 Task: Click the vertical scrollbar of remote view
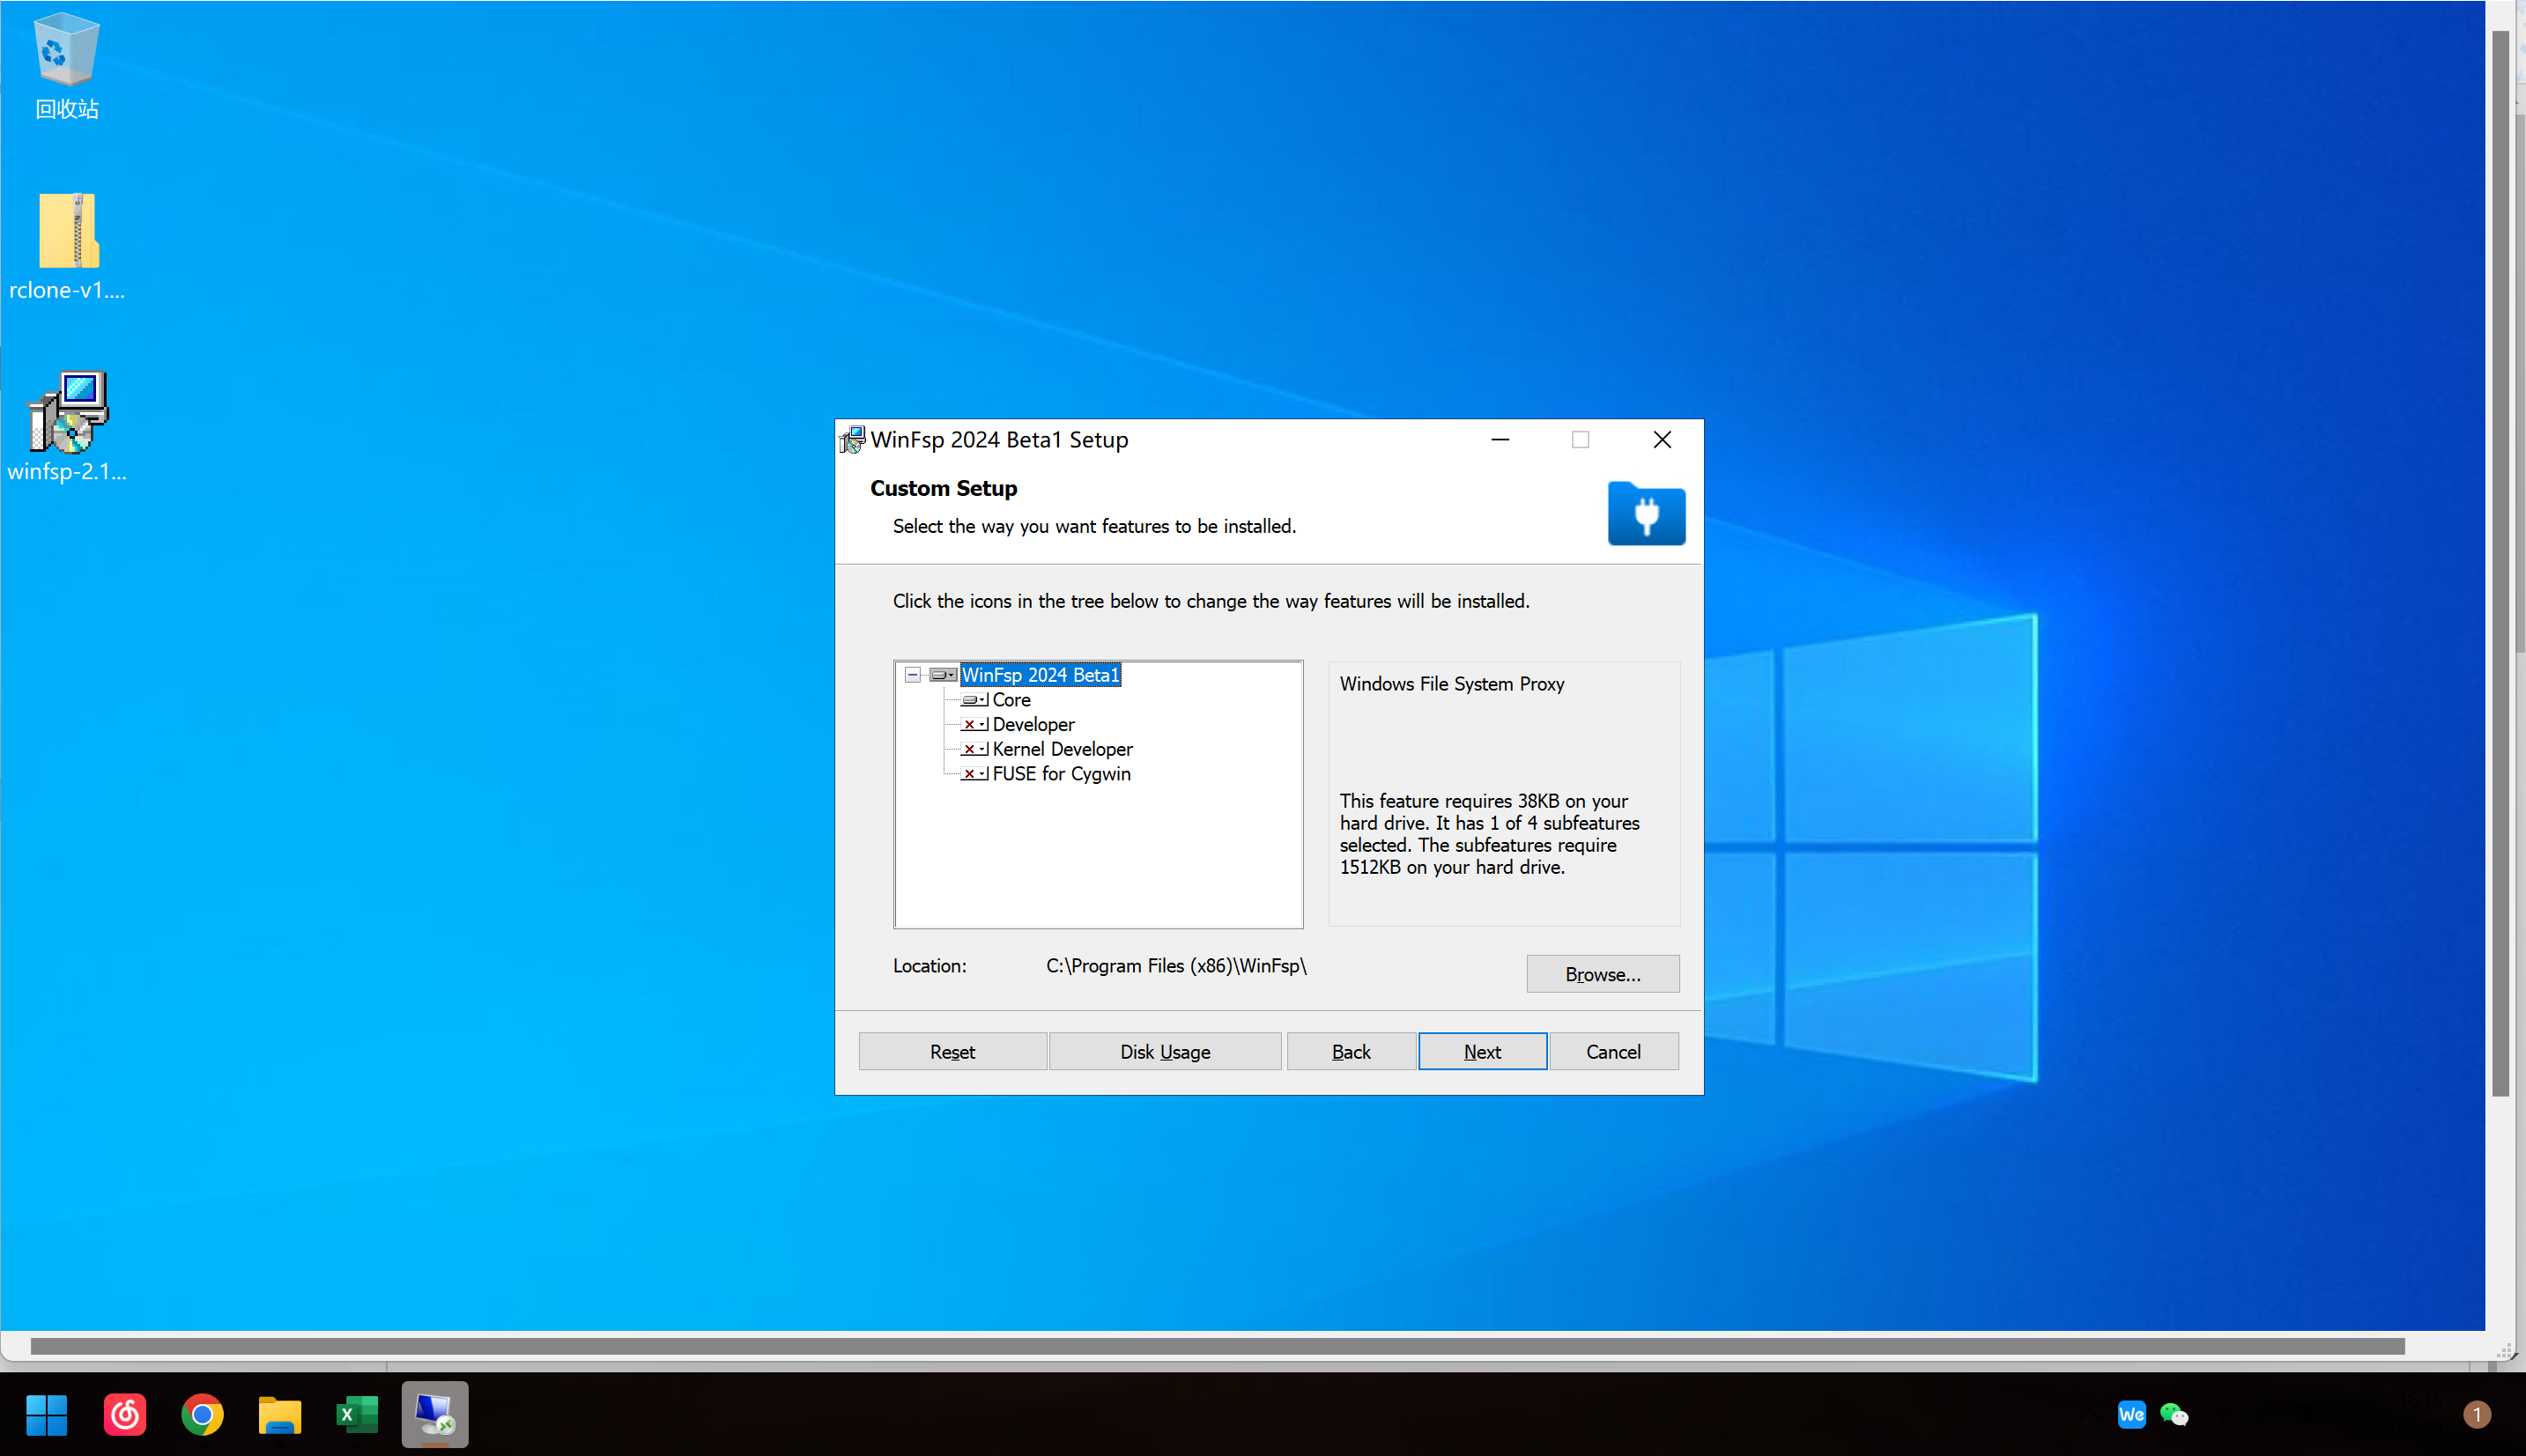[2500, 564]
